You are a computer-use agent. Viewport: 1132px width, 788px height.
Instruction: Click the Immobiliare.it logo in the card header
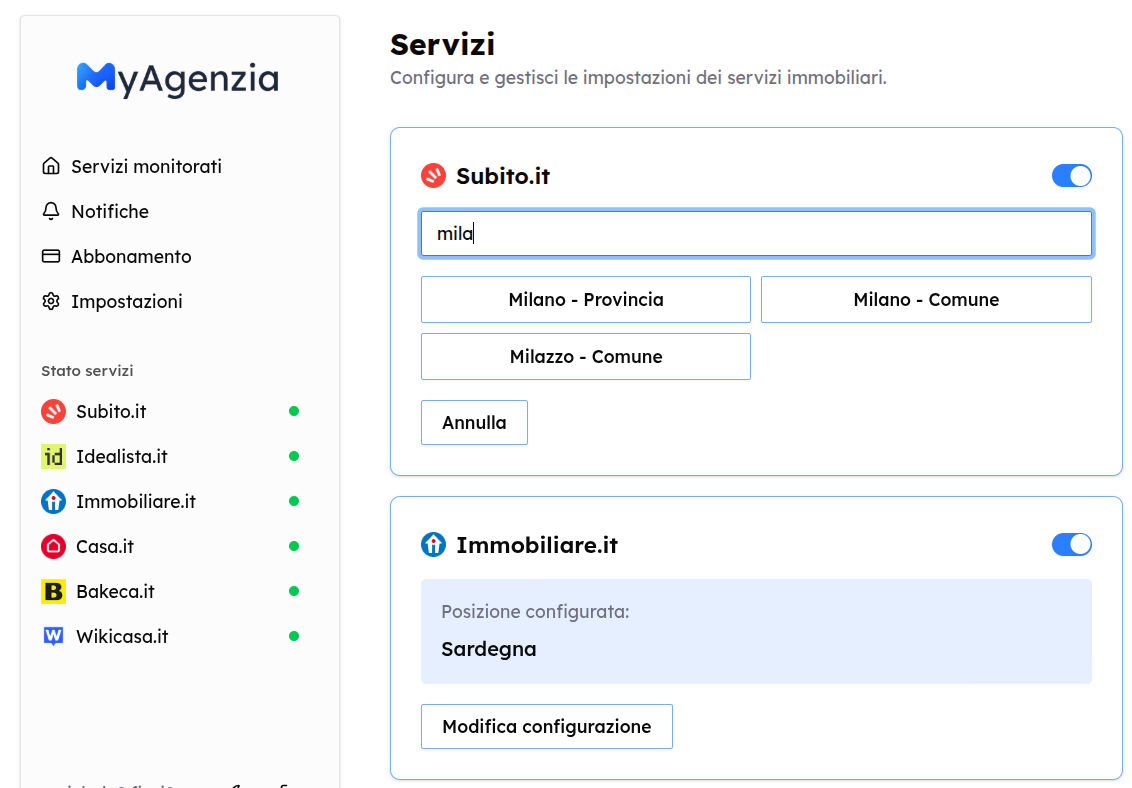(433, 544)
